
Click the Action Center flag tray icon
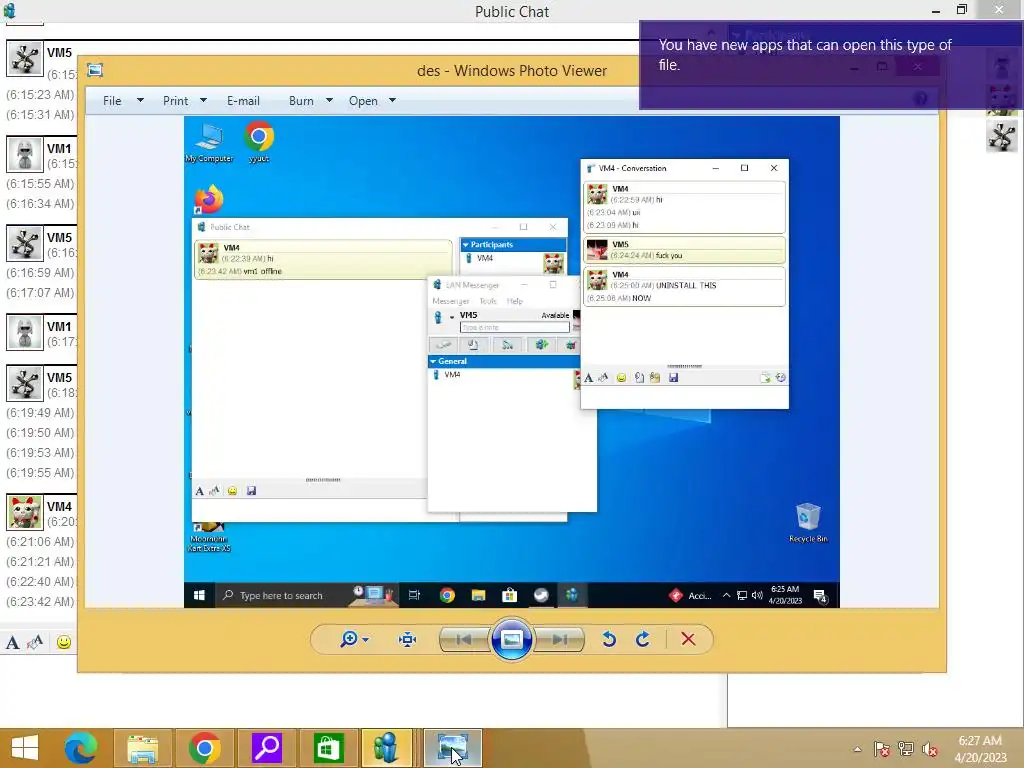[x=881, y=749]
